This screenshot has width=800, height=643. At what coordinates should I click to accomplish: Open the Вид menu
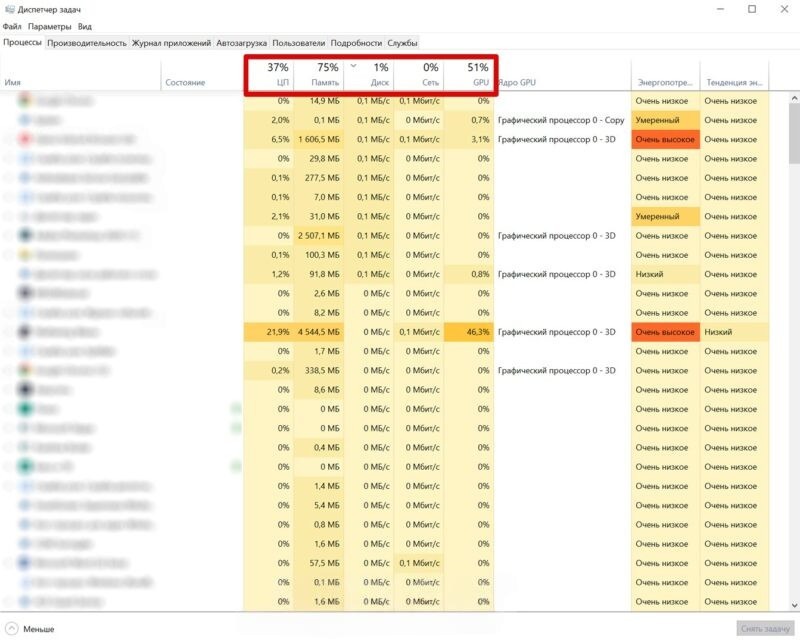(x=85, y=26)
